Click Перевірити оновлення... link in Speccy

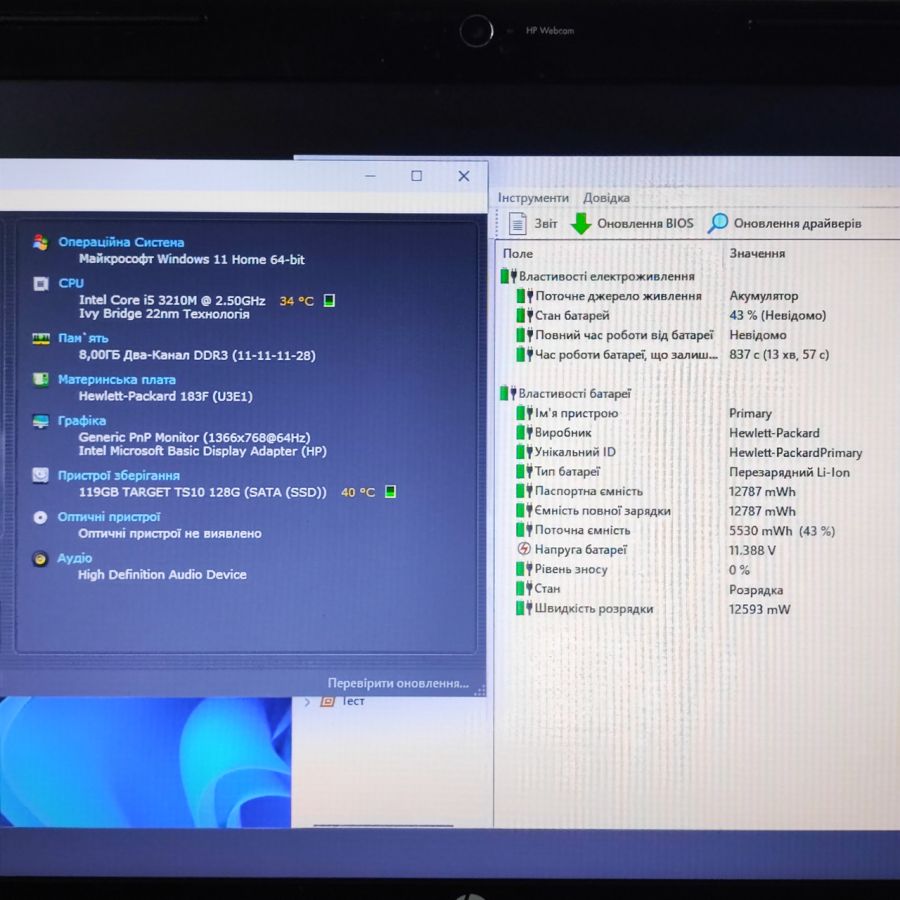tap(398, 683)
